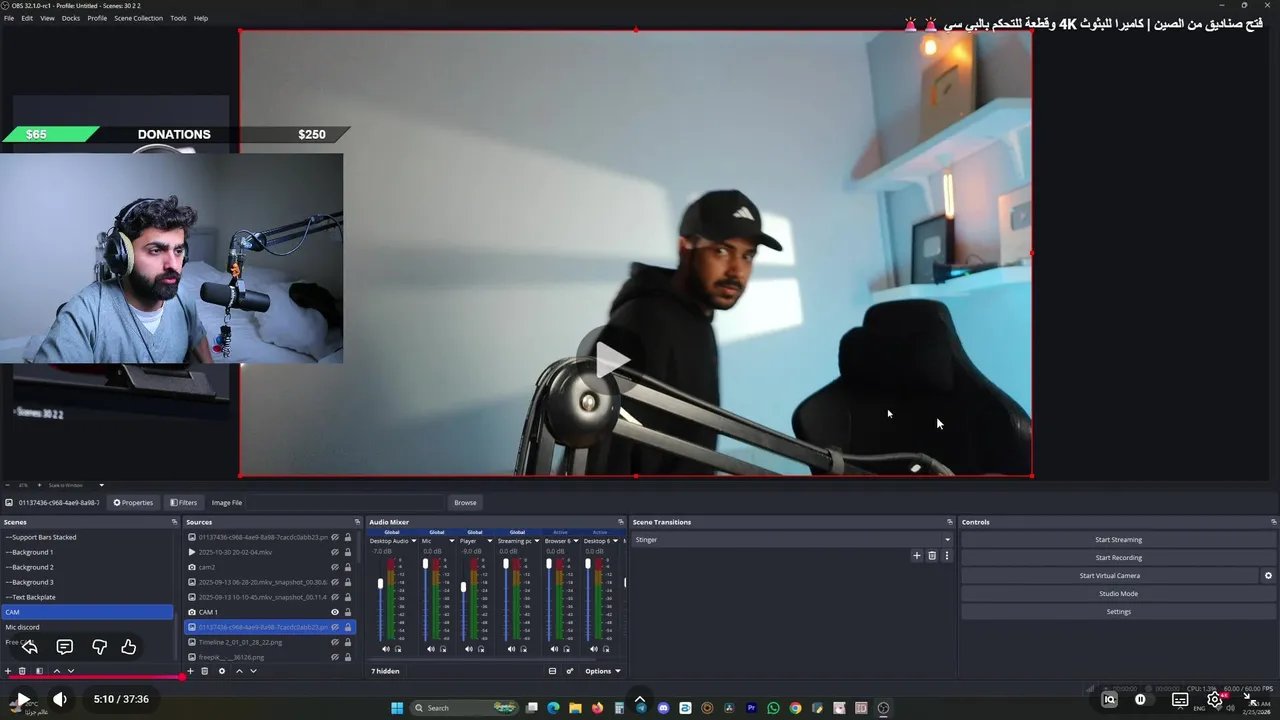
Task: Pop out the Controls dock icon
Action: (x=1273, y=522)
